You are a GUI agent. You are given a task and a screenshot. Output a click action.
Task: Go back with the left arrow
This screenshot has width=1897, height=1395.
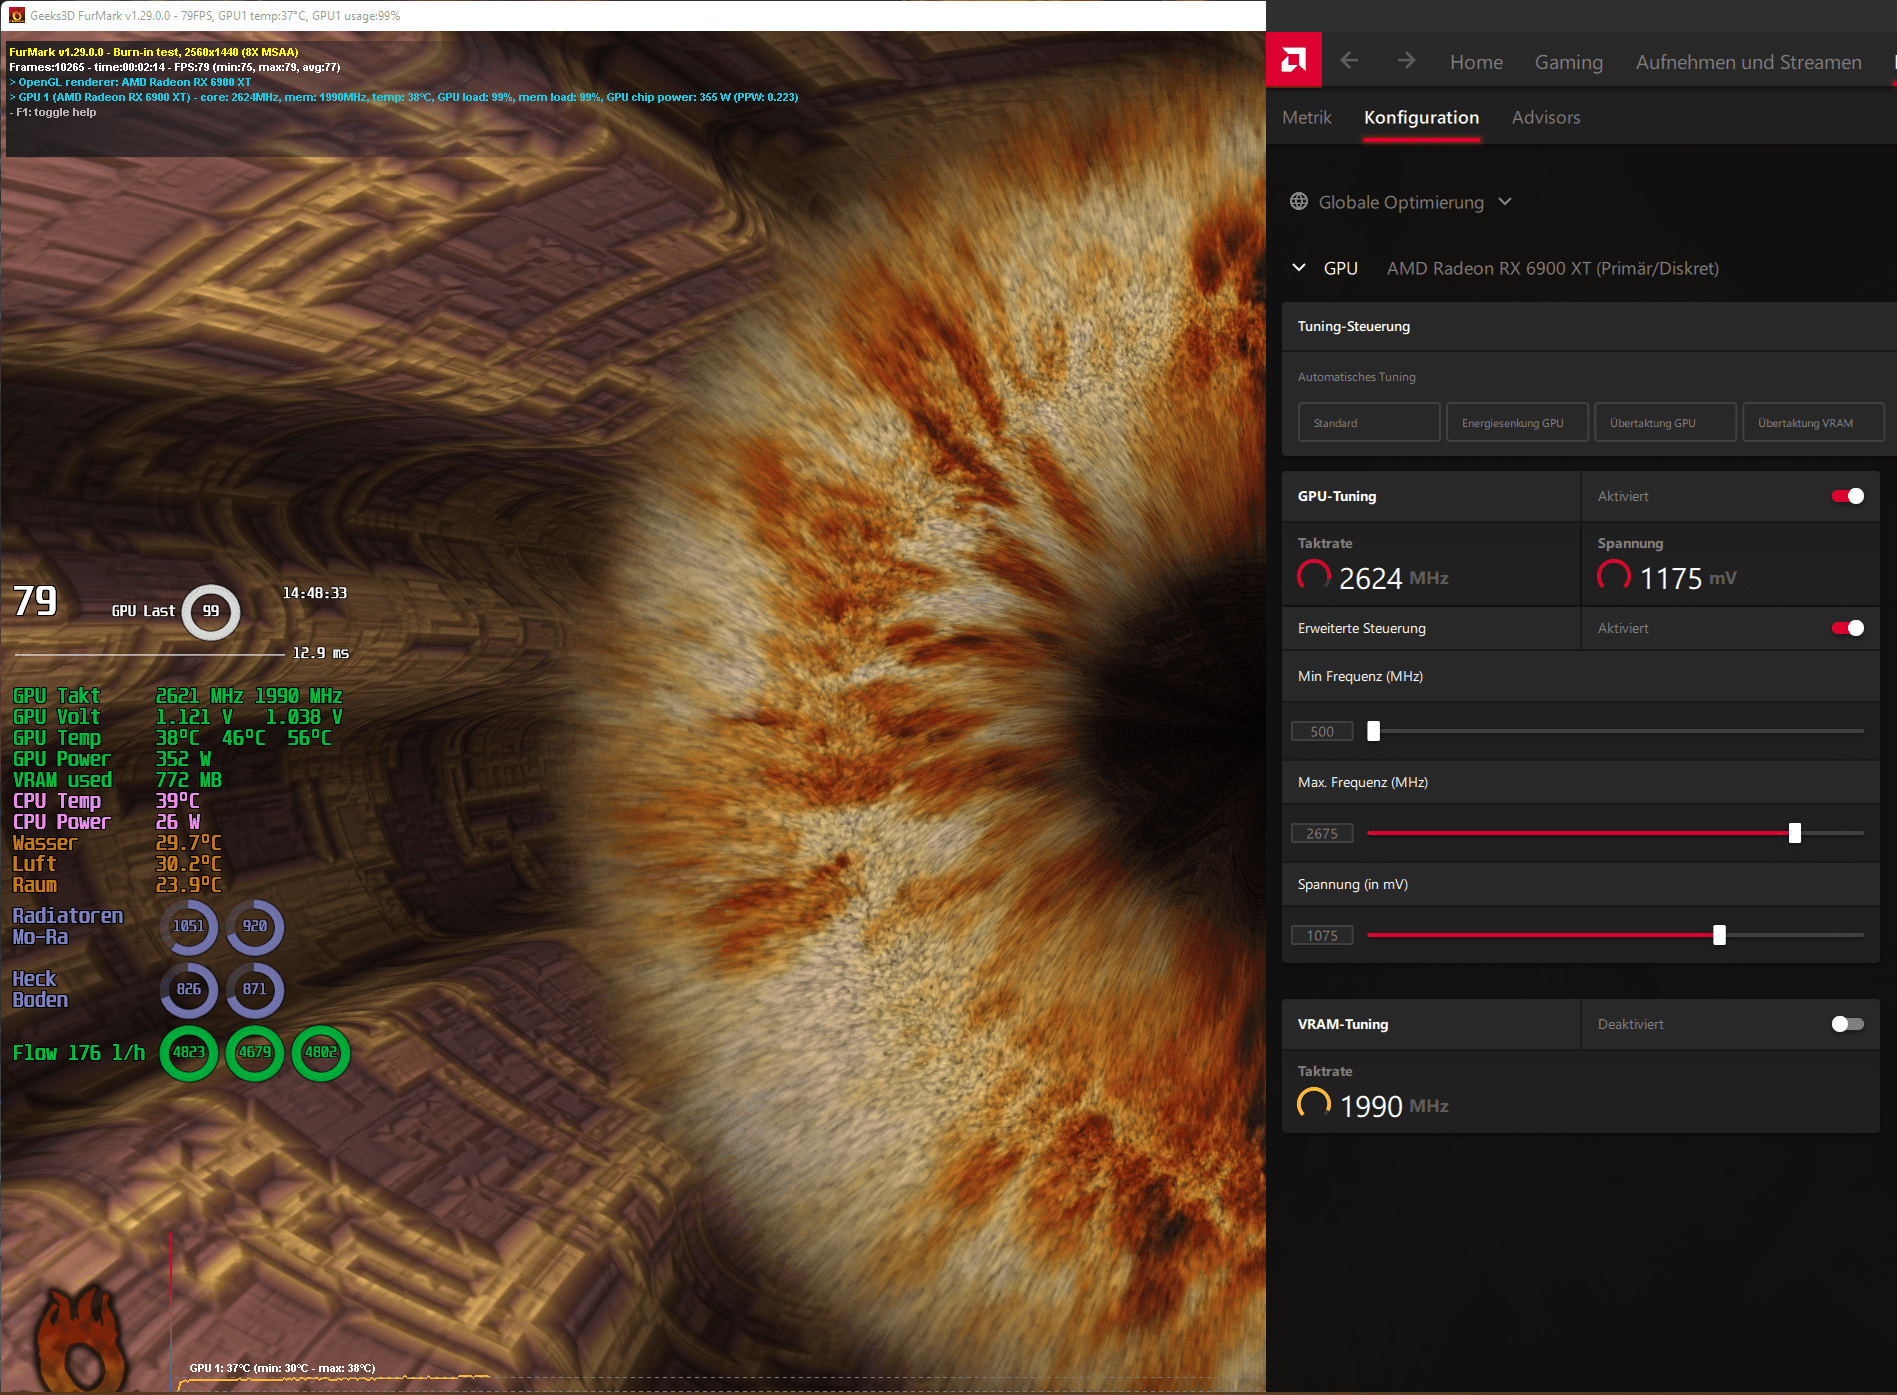(1349, 61)
